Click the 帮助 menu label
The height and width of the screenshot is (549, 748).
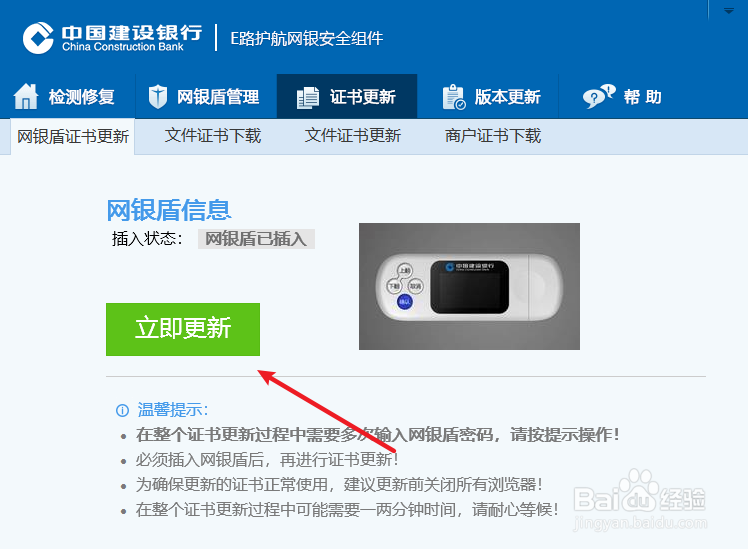(x=642, y=97)
